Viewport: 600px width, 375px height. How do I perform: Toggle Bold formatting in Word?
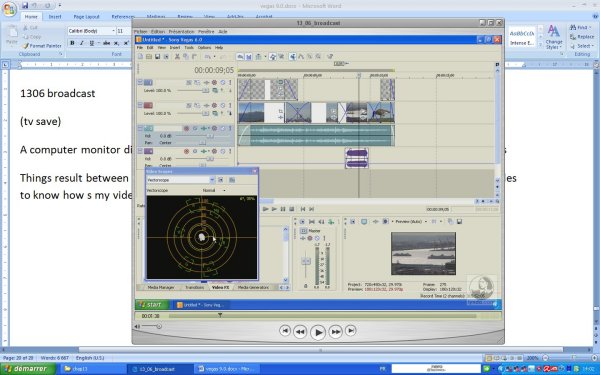click(x=72, y=43)
